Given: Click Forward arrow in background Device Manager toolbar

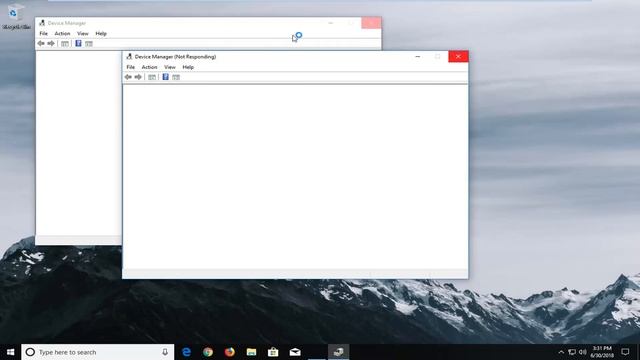Looking at the screenshot, I should (51, 43).
